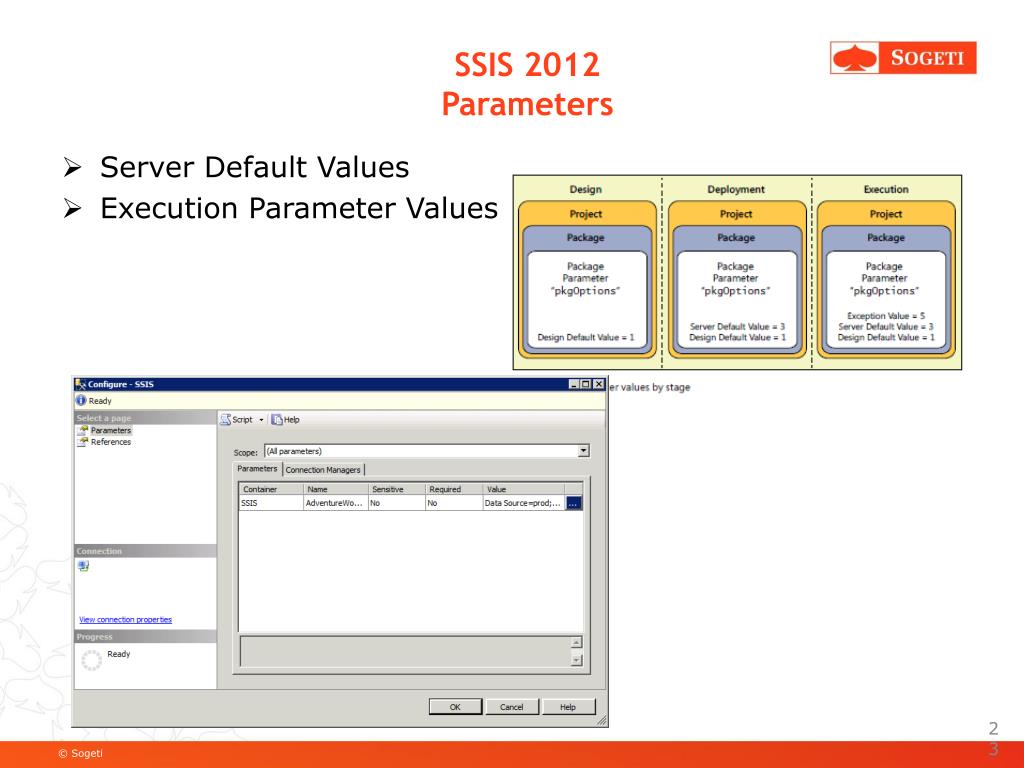Viewport: 1024px width, 768px height.
Task: Select the SSIS container cell
Action: coord(271,503)
